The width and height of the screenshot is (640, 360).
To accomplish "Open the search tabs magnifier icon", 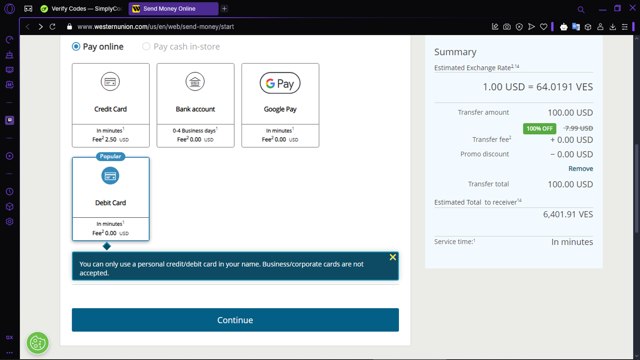I will (581, 9).
